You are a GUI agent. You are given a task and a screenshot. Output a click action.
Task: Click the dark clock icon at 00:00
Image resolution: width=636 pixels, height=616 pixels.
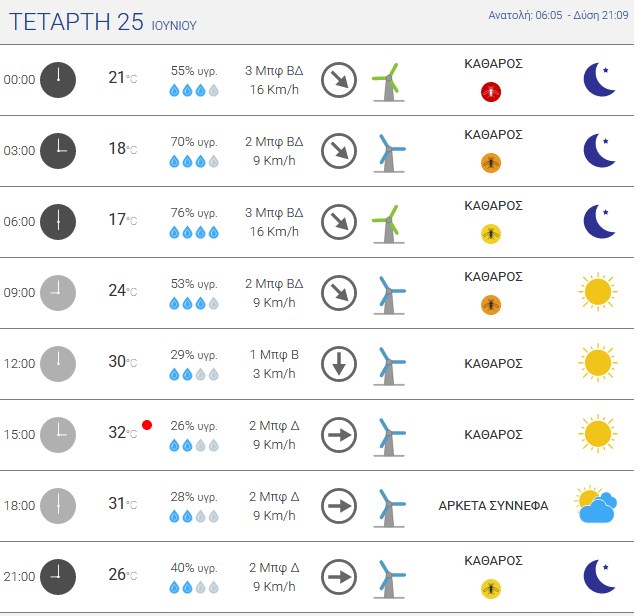click(x=58, y=80)
